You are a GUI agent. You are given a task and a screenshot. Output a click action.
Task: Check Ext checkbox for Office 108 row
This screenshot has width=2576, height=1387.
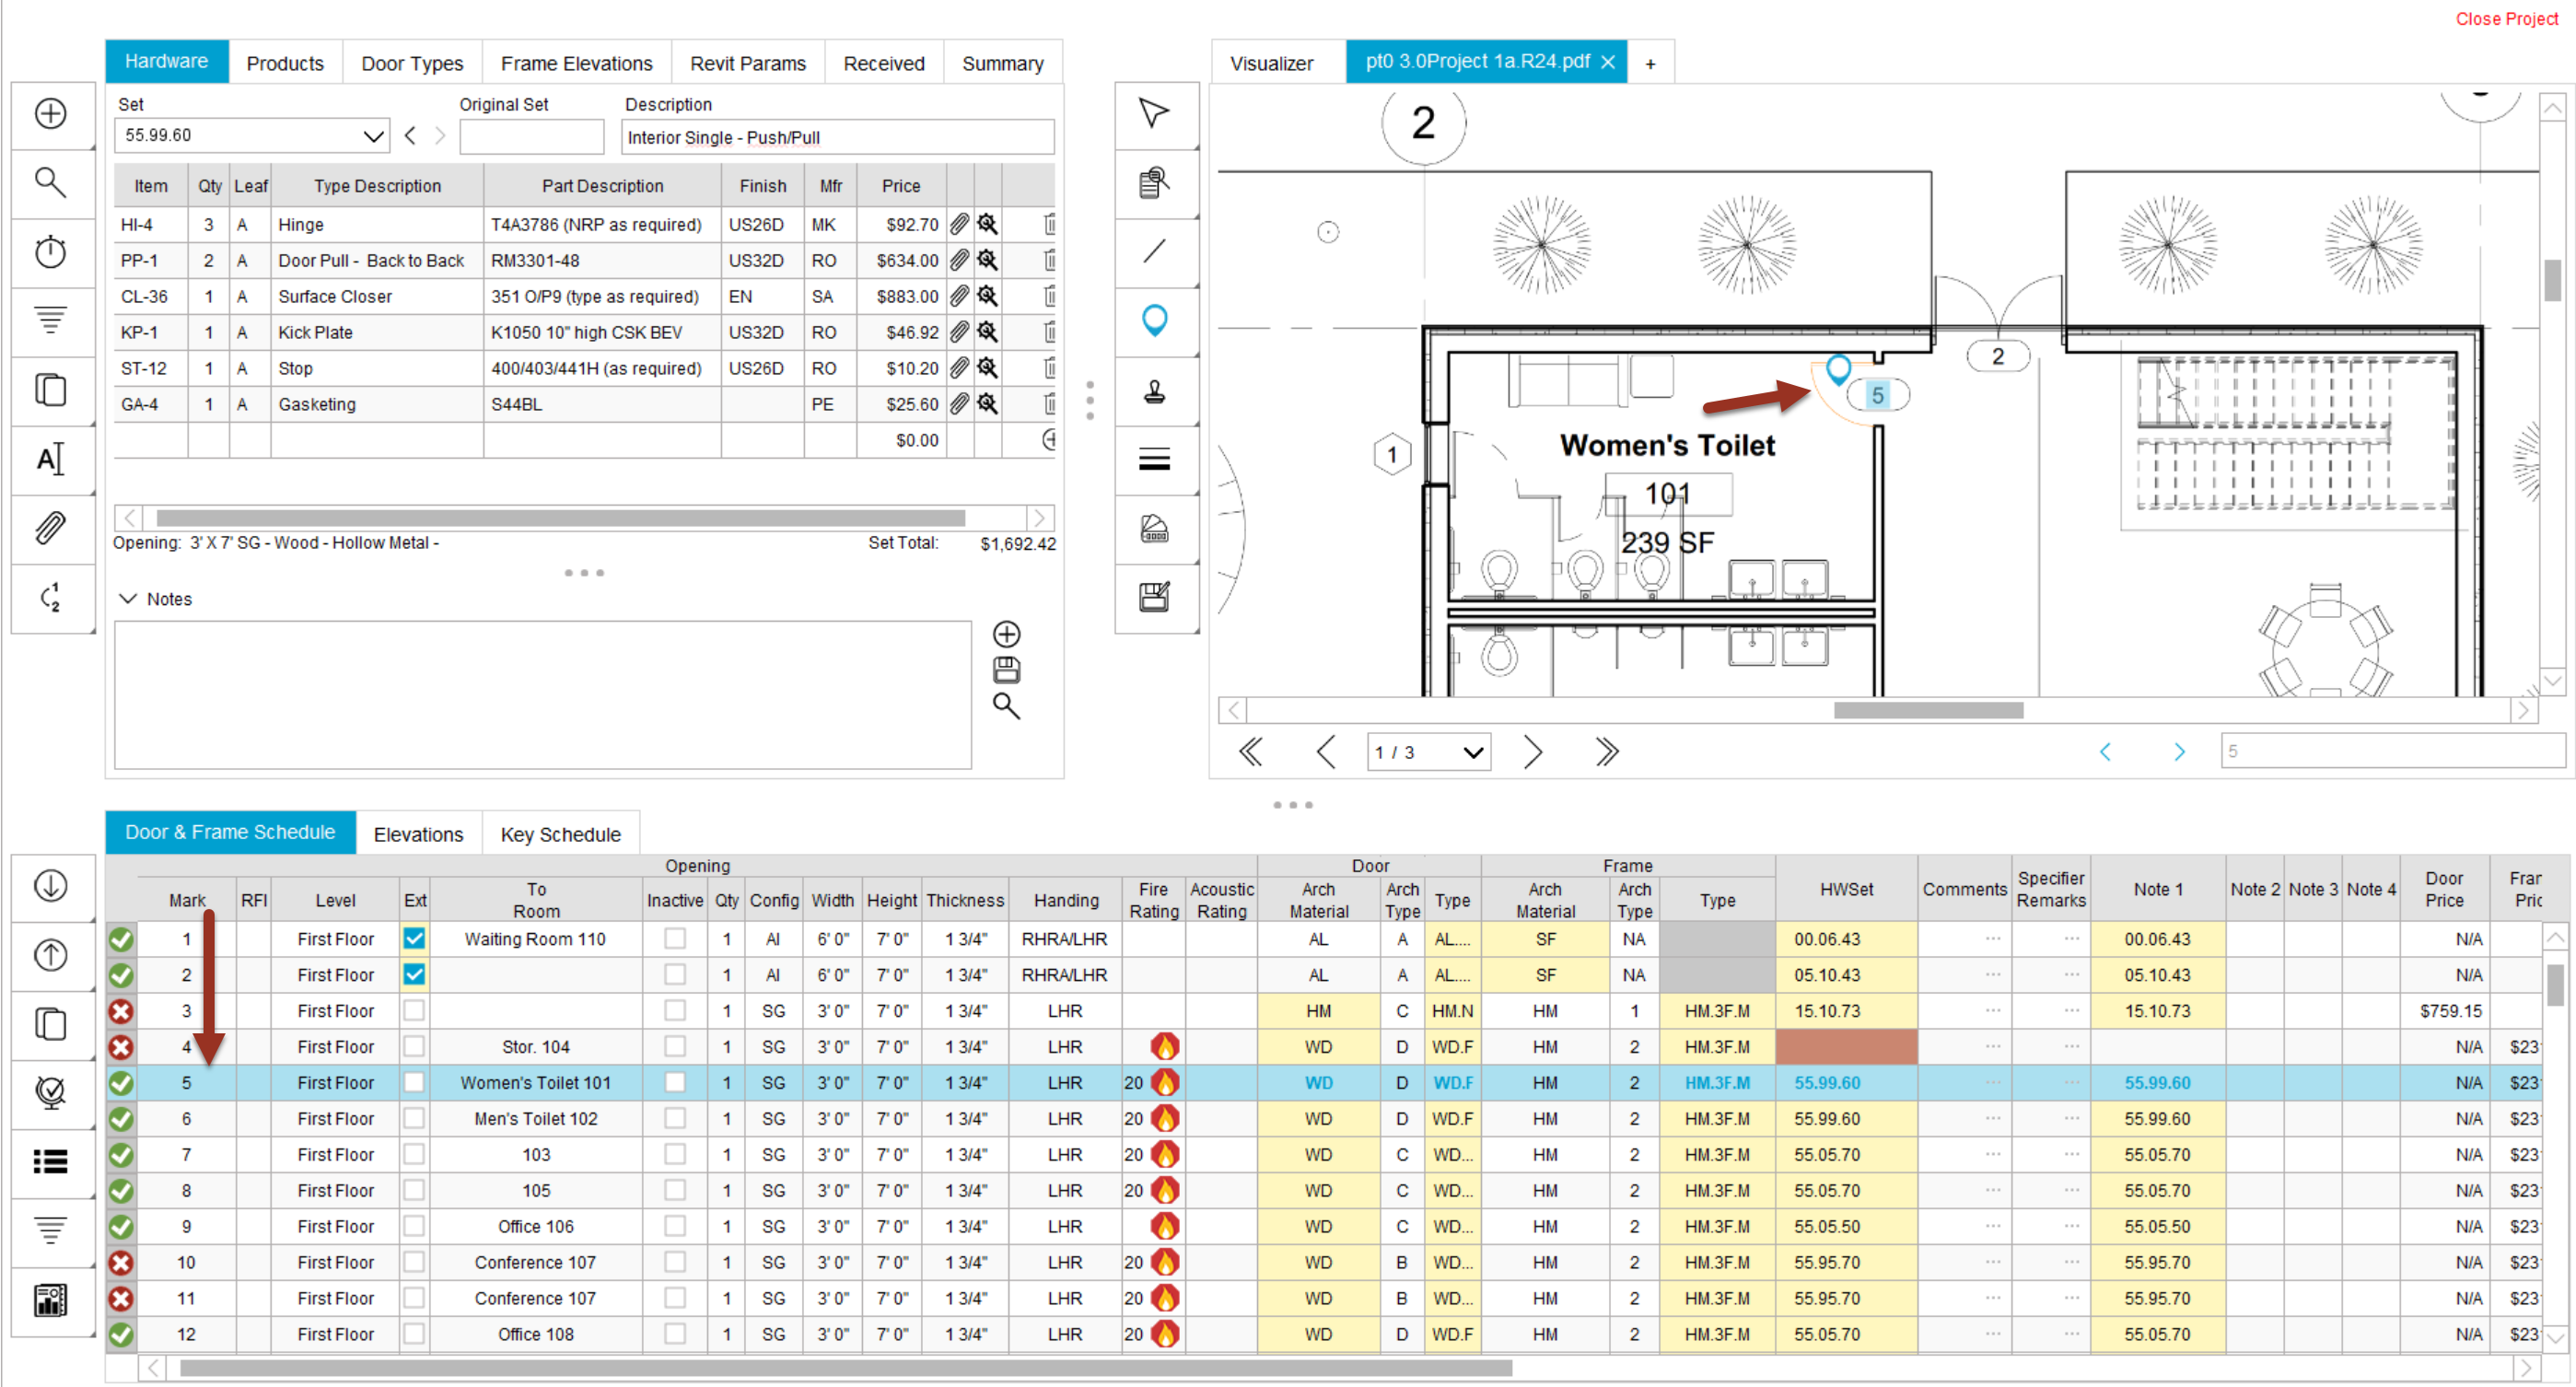(414, 1334)
